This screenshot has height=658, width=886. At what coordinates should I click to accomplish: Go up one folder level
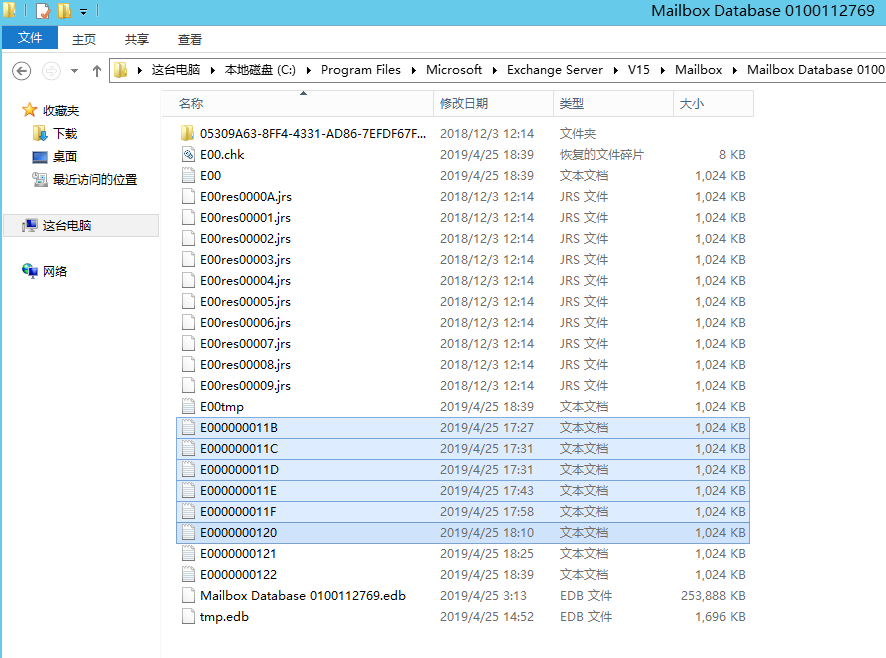[97, 71]
